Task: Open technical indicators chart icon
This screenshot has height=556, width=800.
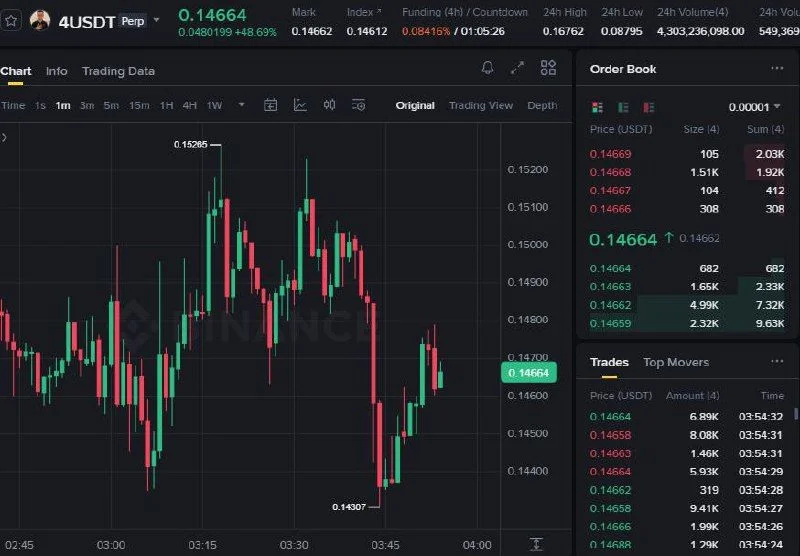Action: pyautogui.click(x=300, y=105)
